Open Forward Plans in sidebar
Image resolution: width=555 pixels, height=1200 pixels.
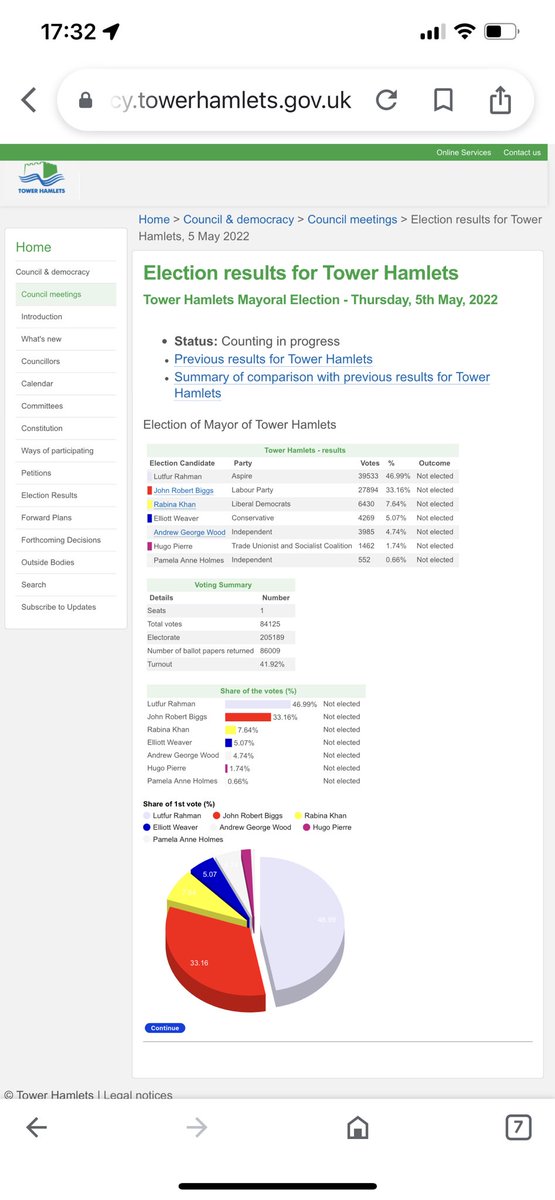tap(47, 518)
